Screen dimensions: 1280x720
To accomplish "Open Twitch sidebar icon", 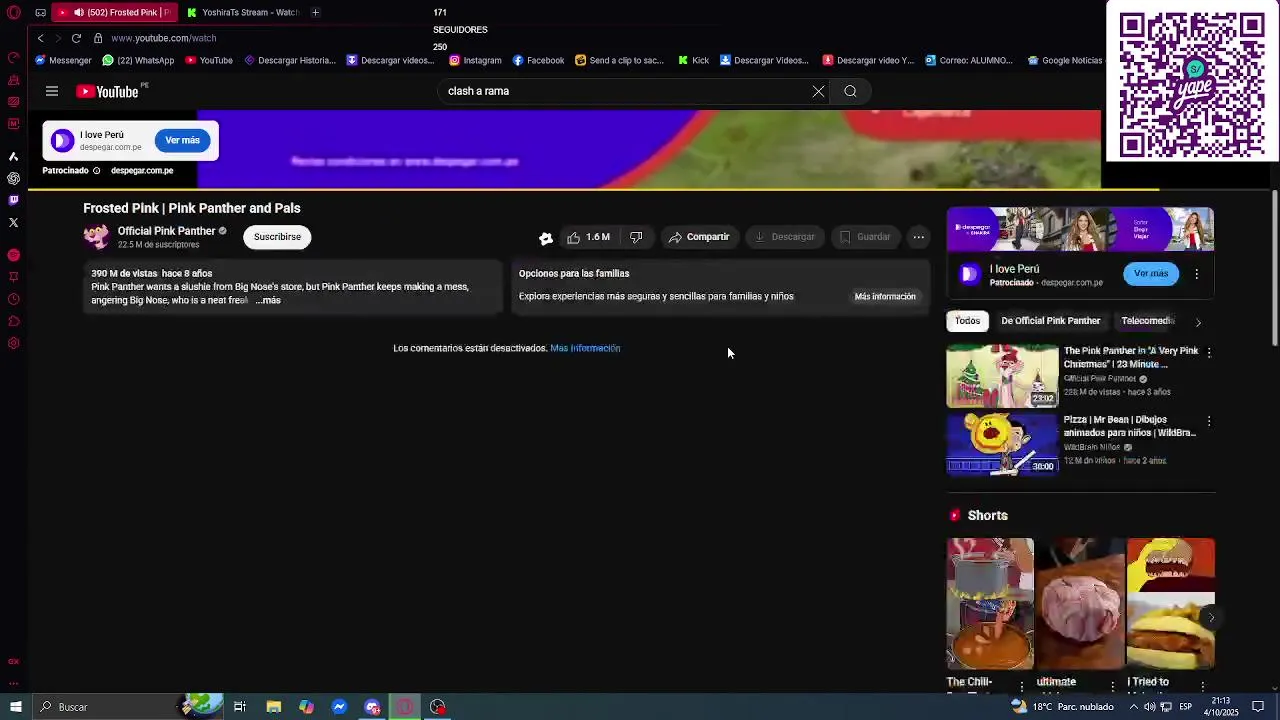I will pyautogui.click(x=13, y=200).
